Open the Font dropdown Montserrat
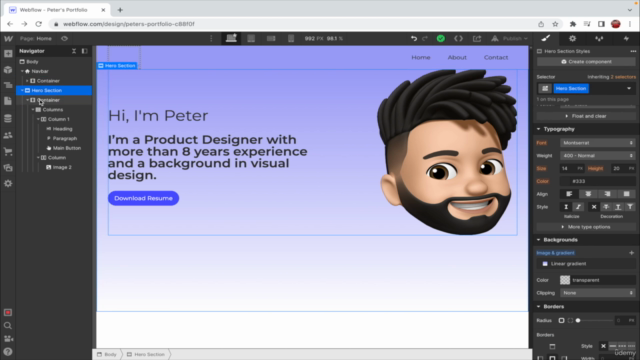The width and height of the screenshot is (640, 360). pyautogui.click(x=598, y=143)
